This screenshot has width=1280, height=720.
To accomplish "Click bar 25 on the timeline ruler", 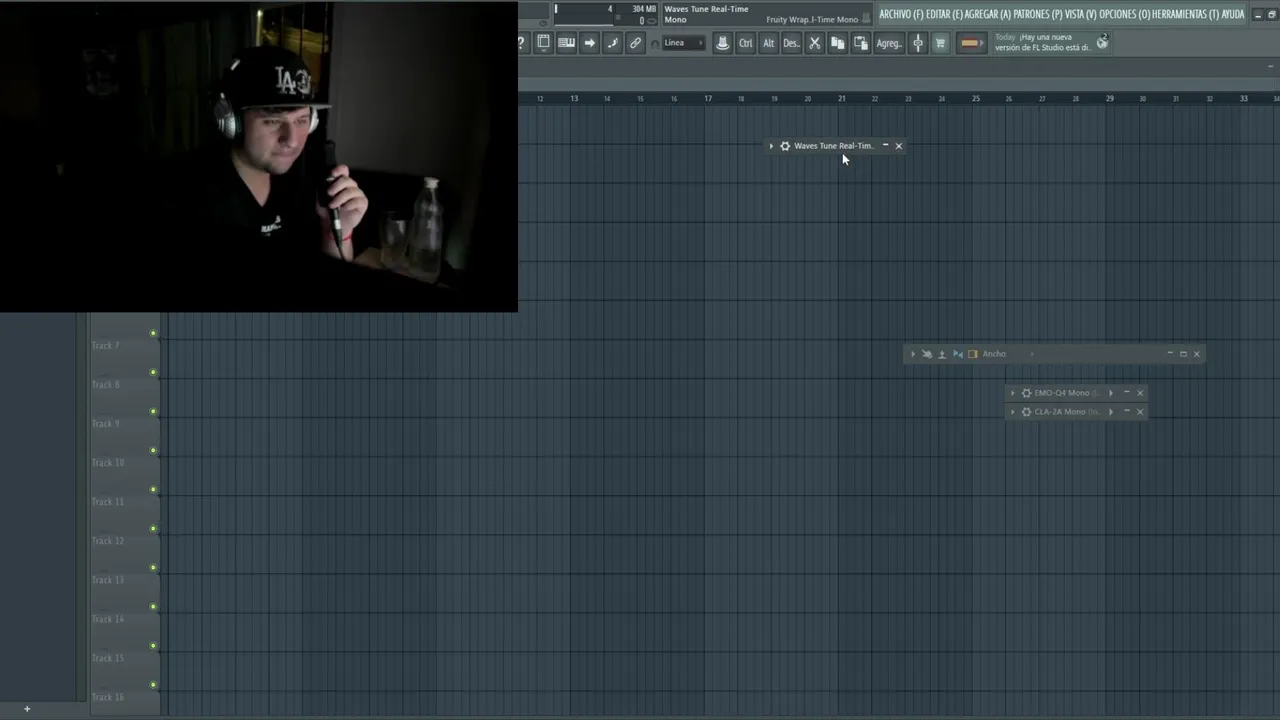I will 976,98.
